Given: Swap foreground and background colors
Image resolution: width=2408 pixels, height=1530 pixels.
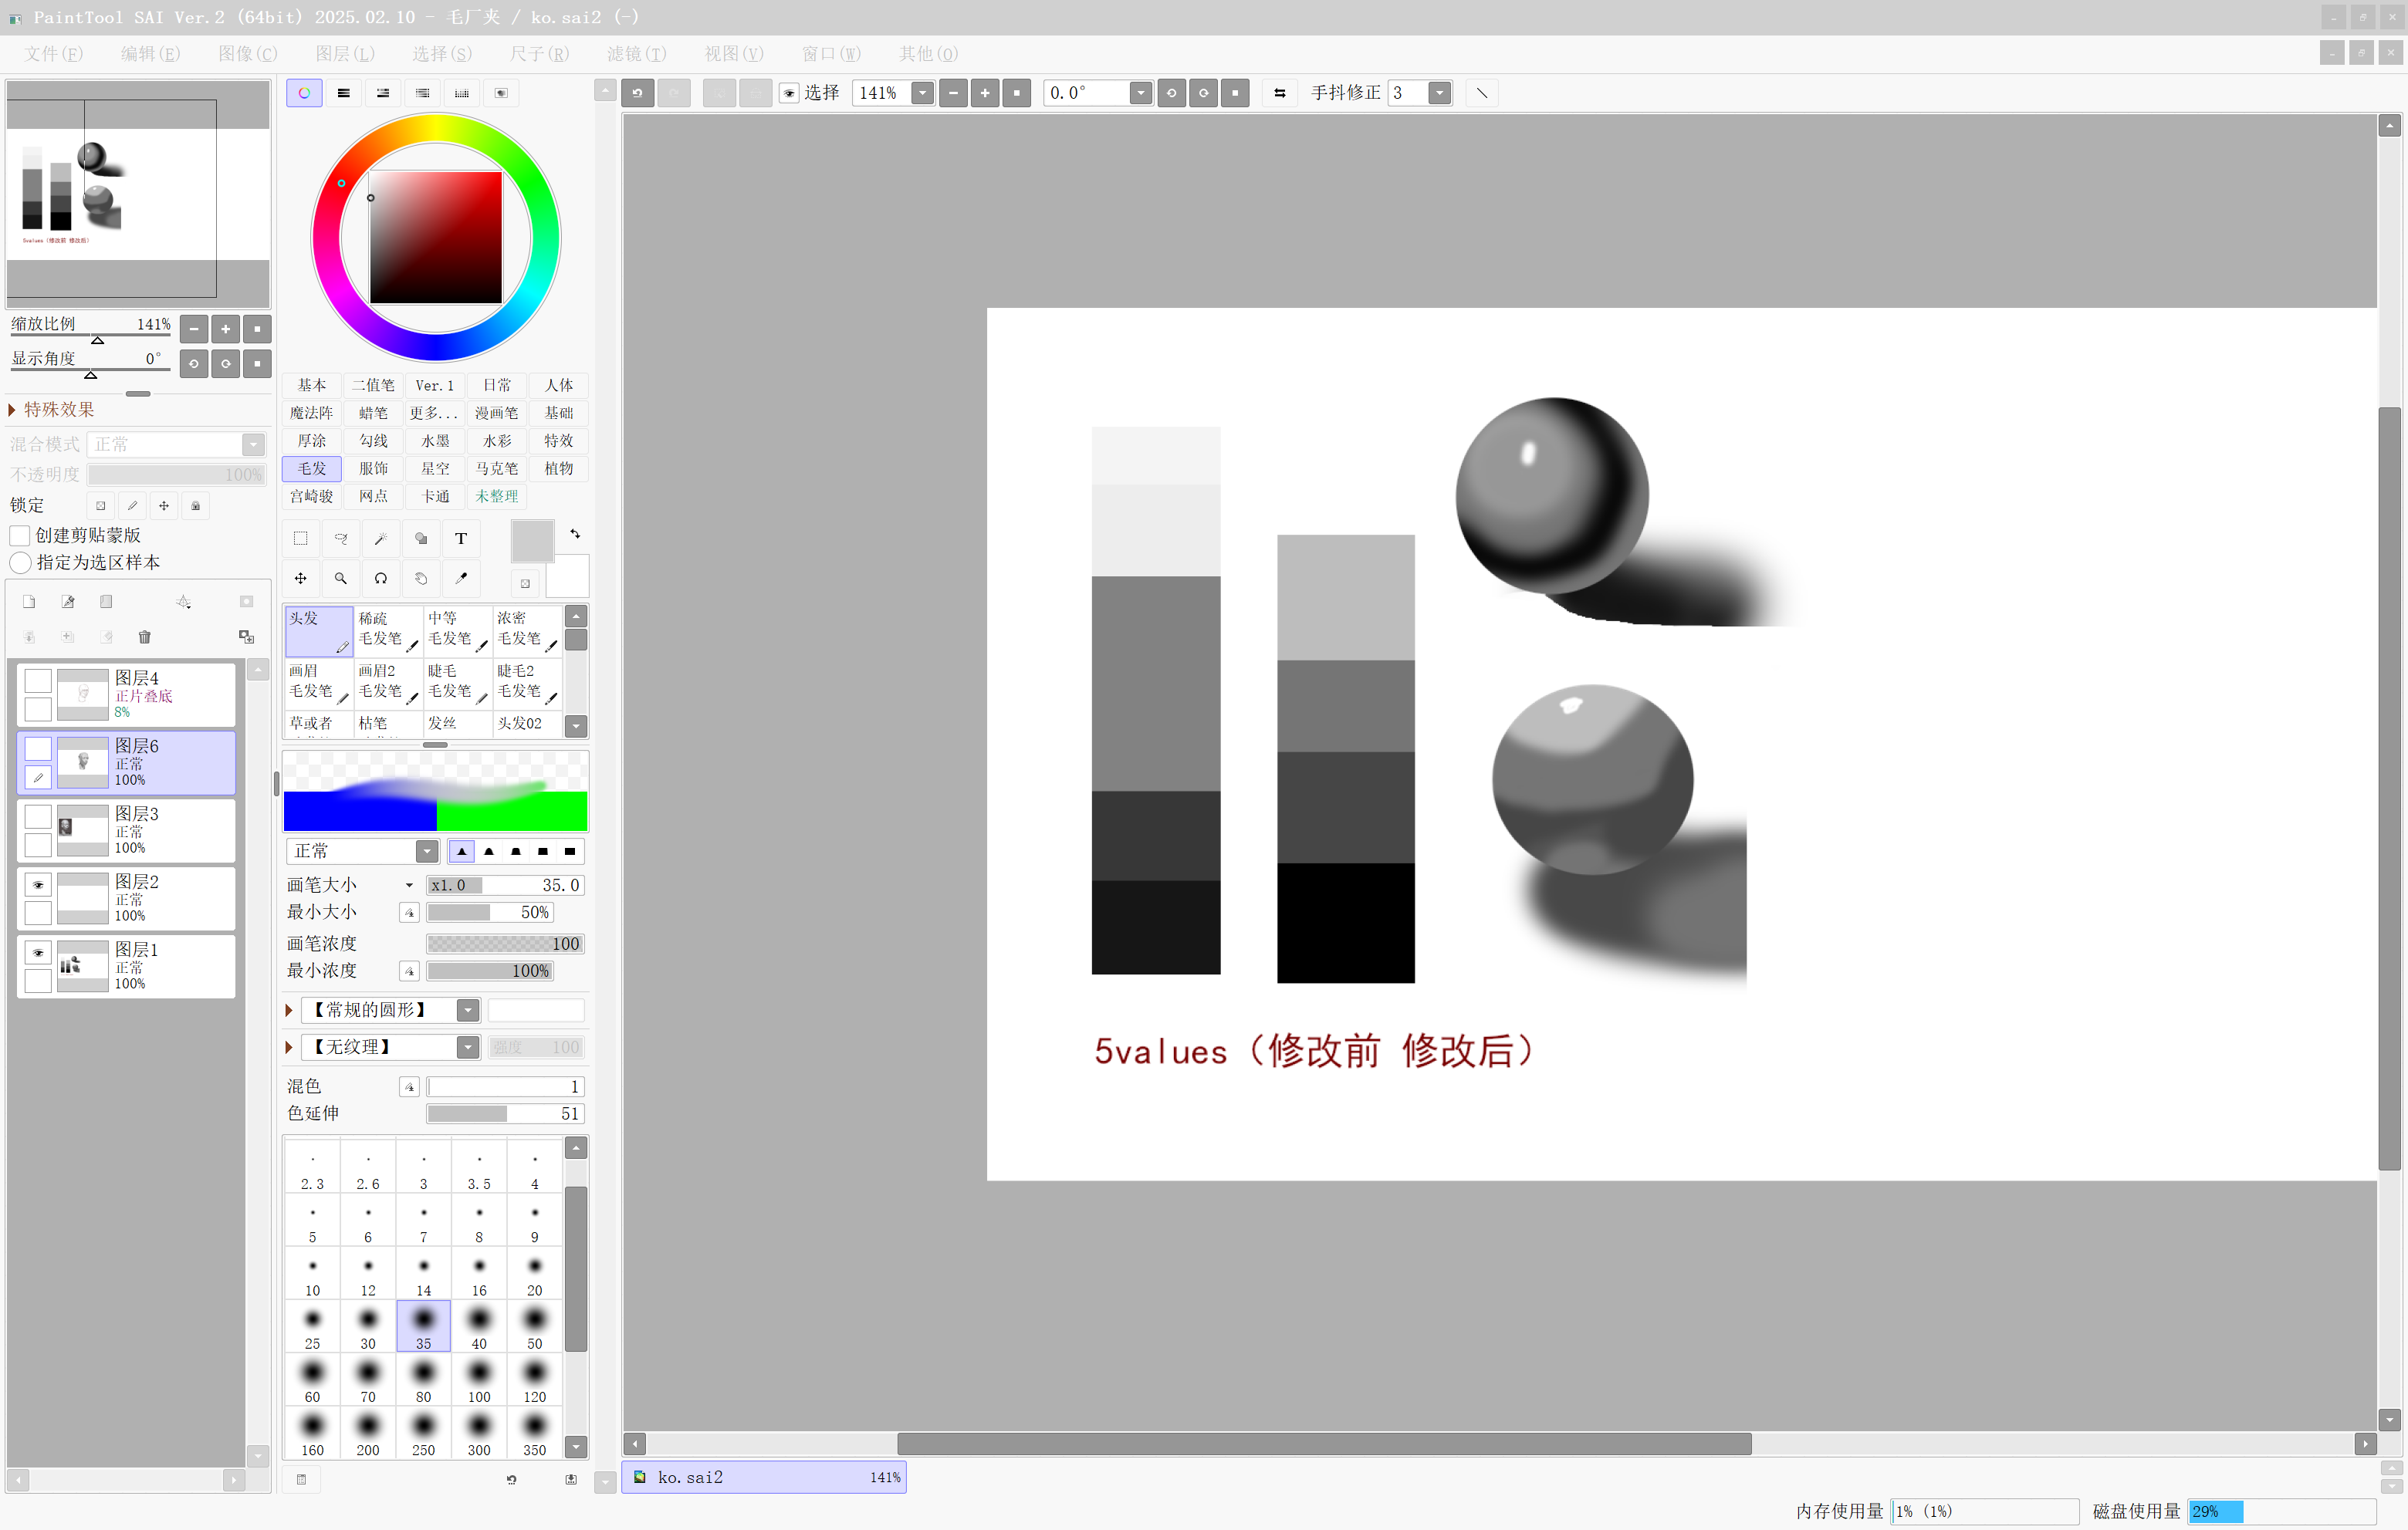Looking at the screenshot, I should (575, 534).
